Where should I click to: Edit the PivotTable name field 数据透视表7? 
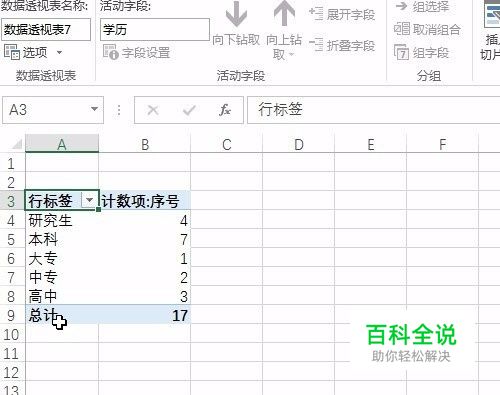[46, 30]
